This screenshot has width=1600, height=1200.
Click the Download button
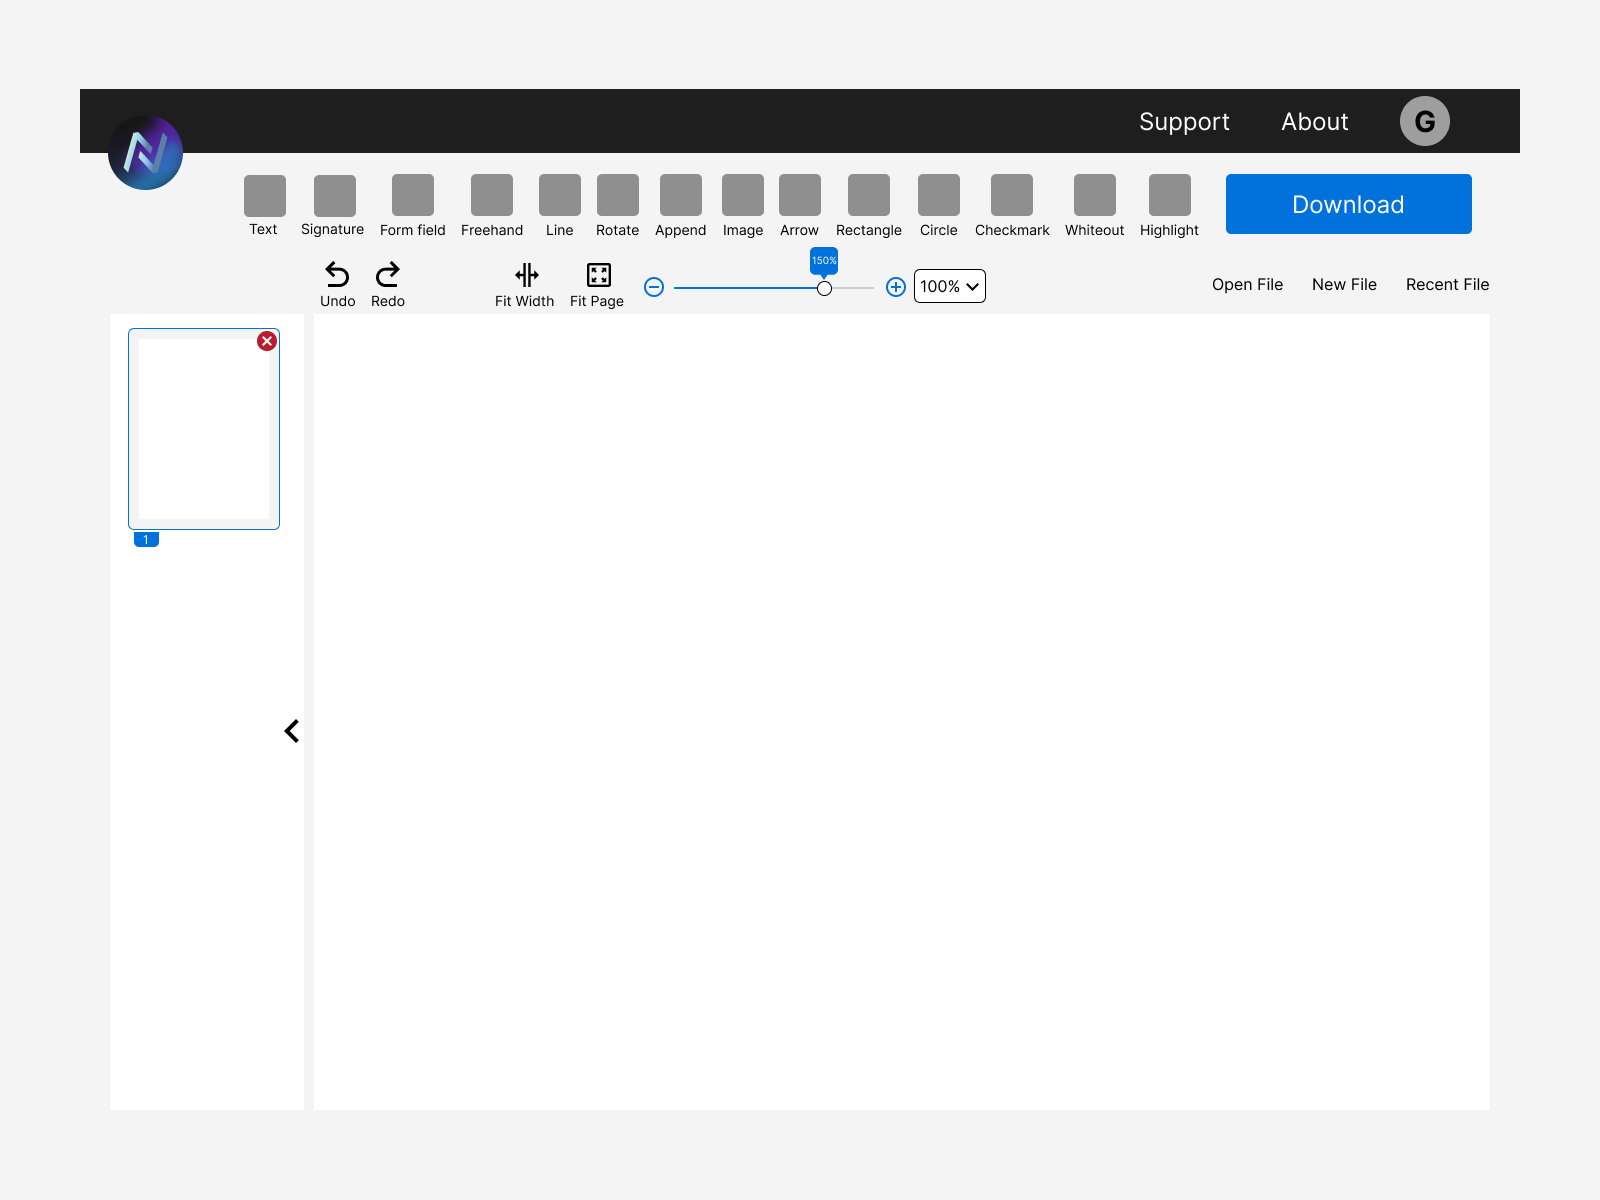tap(1347, 204)
